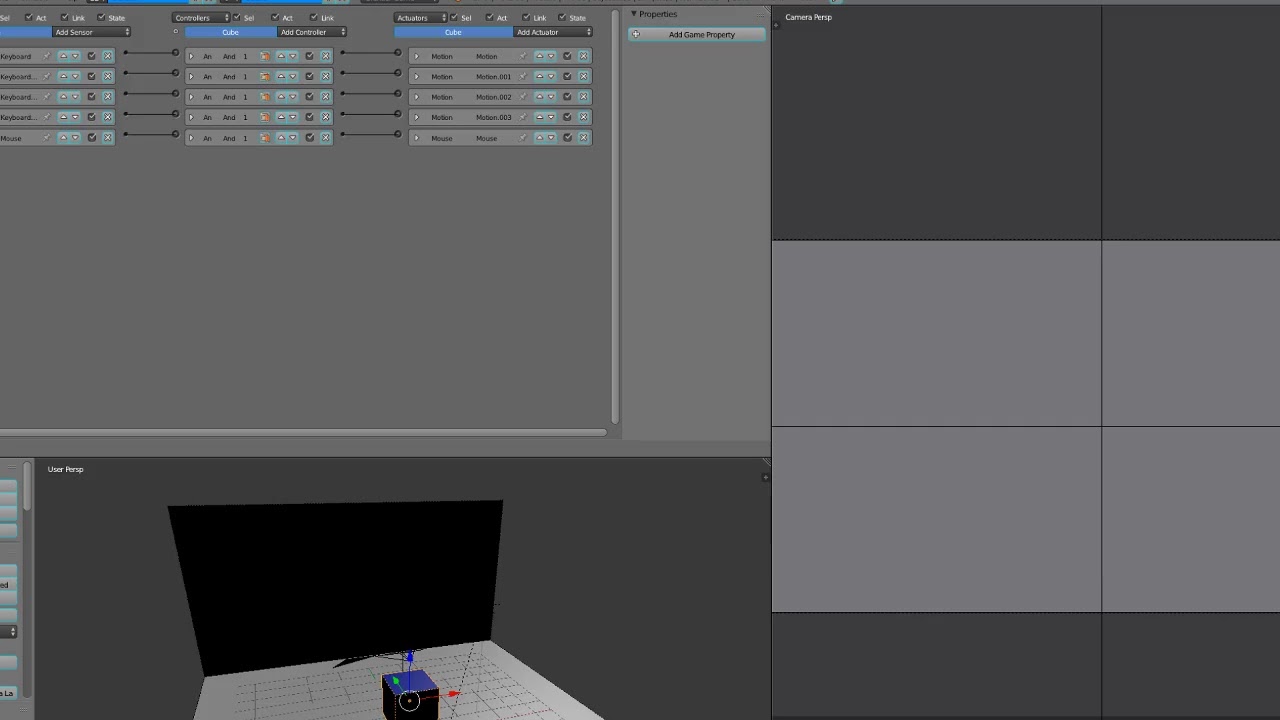
Task: Pin the Mouse sensor
Action: 47,138
